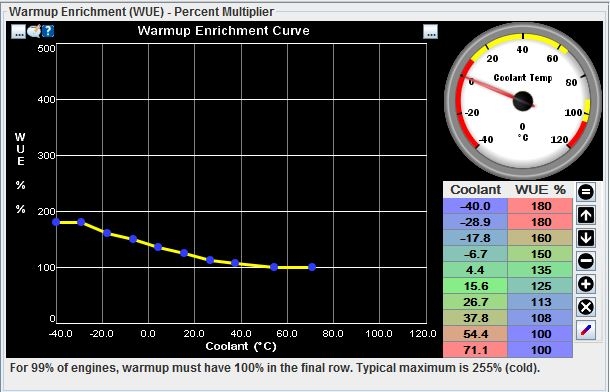Select Coolant cell -17.8
The image size is (610, 392).
click(x=475, y=238)
